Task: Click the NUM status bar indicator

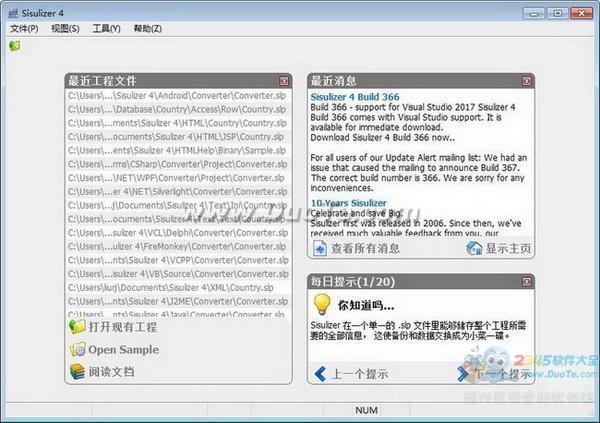Action: tap(367, 410)
